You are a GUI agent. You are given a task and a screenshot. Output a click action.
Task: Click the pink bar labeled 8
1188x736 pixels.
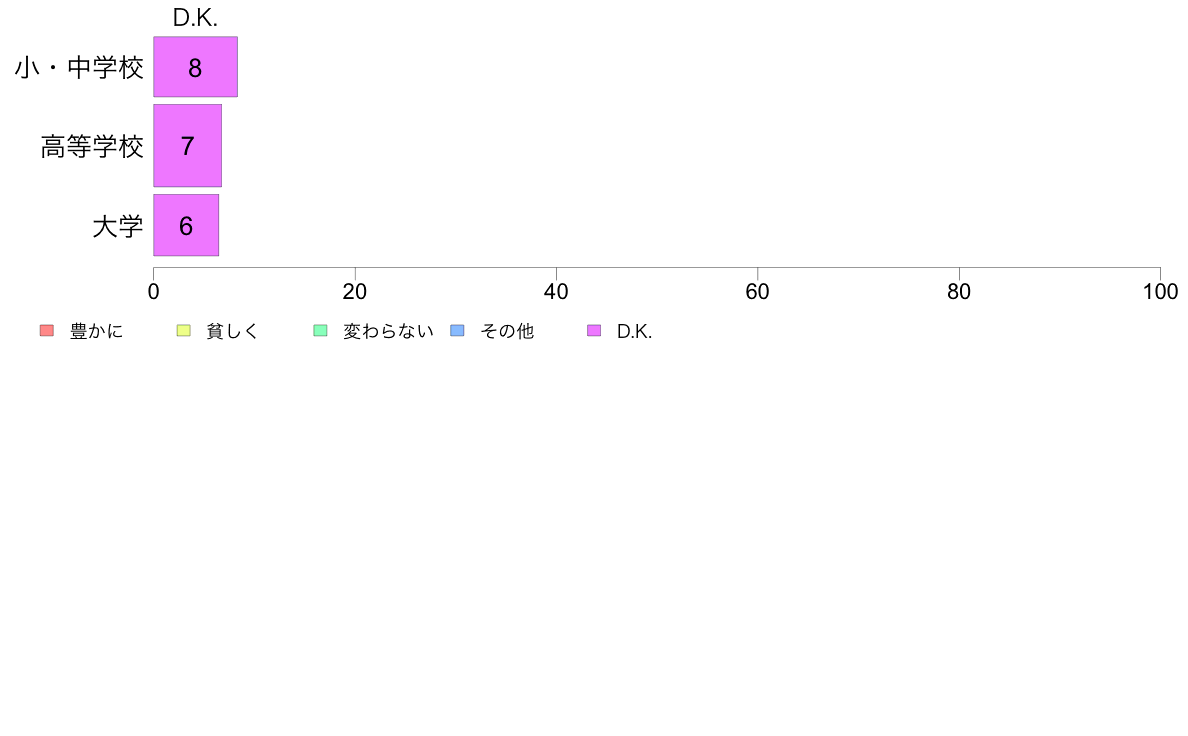[x=195, y=67]
